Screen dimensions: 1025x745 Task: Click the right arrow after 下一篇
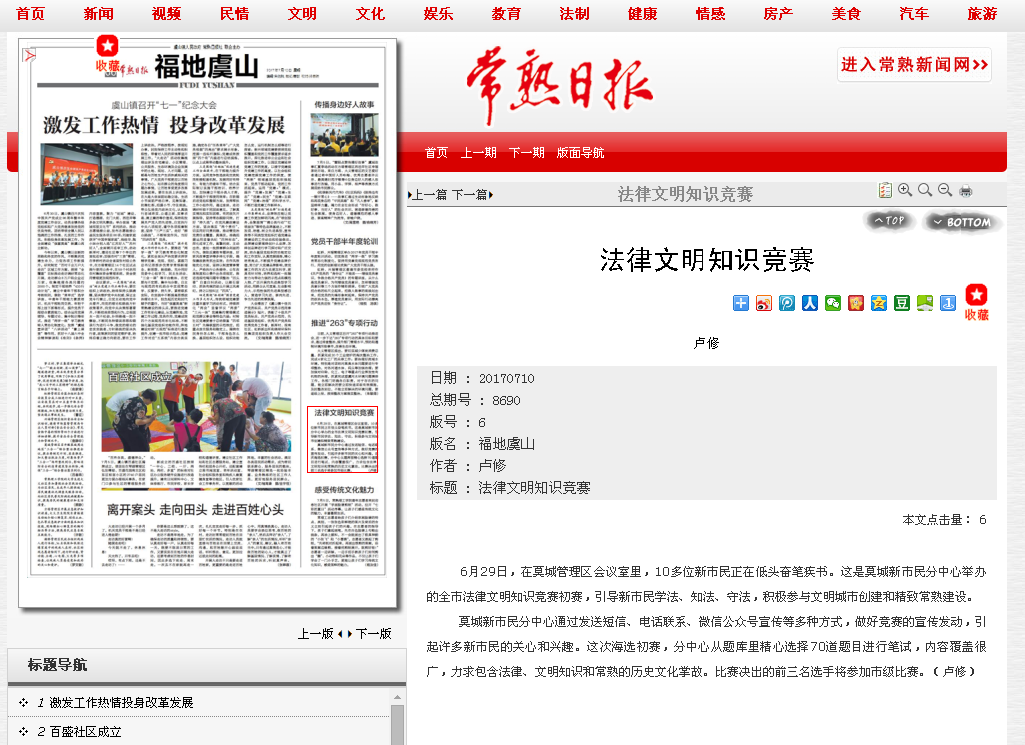490,195
